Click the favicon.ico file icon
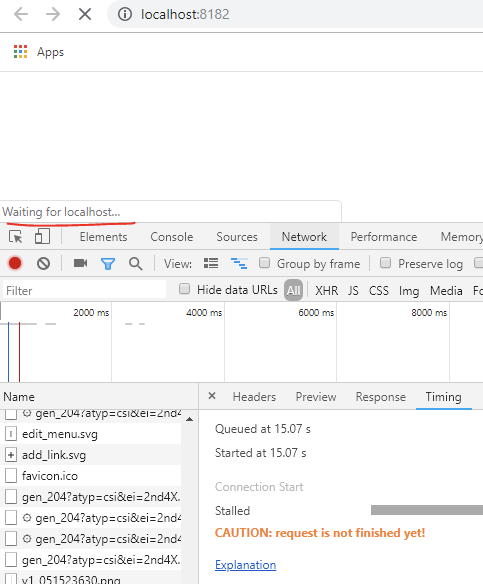Viewport: 483px width, 584px height. [x=11, y=476]
